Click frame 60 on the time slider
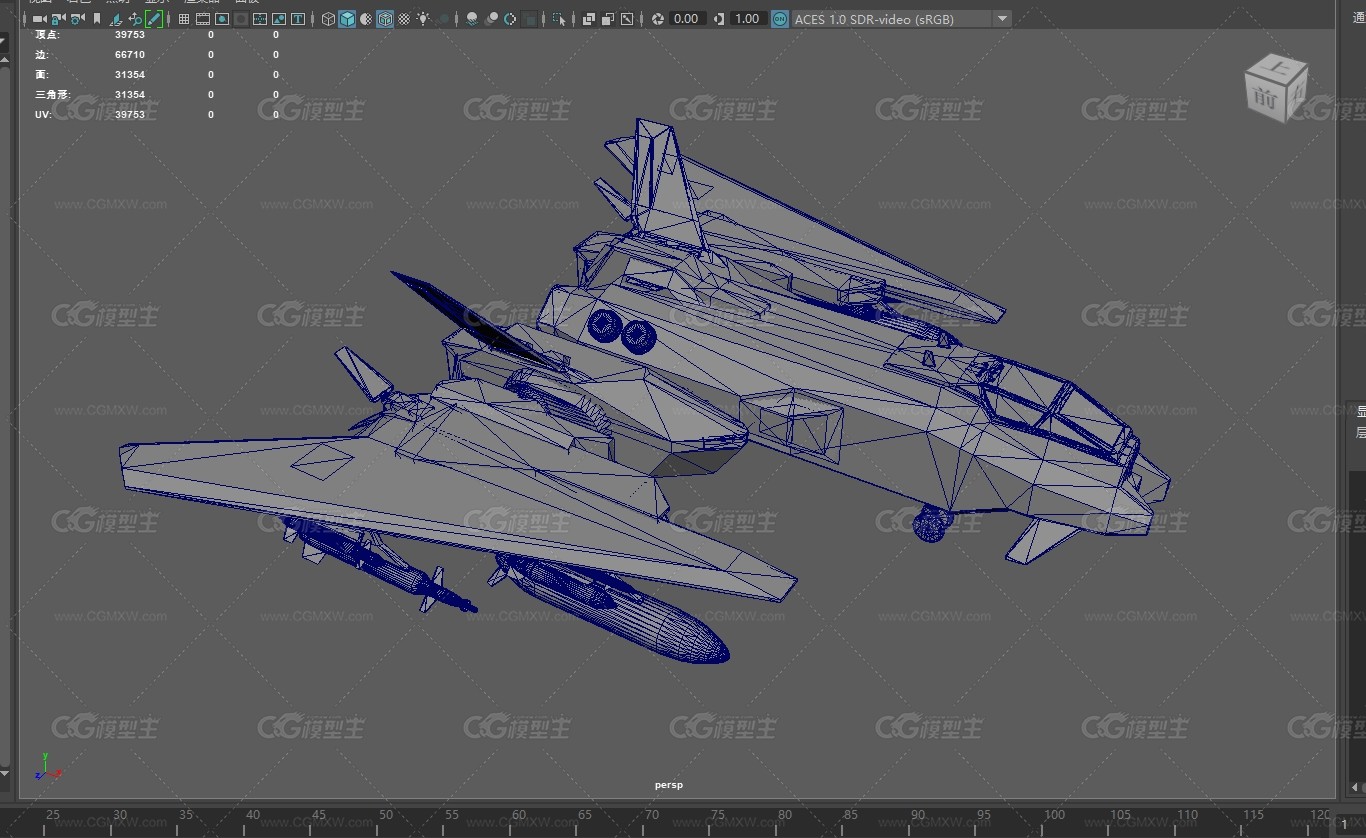The height and width of the screenshot is (838, 1366). [518, 815]
